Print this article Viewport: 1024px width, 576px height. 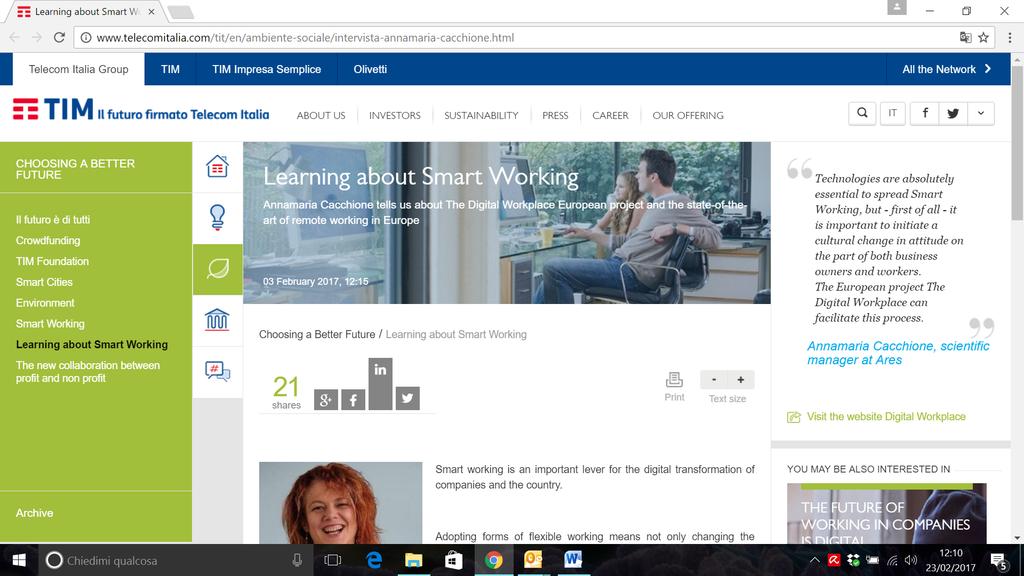pyautogui.click(x=674, y=386)
